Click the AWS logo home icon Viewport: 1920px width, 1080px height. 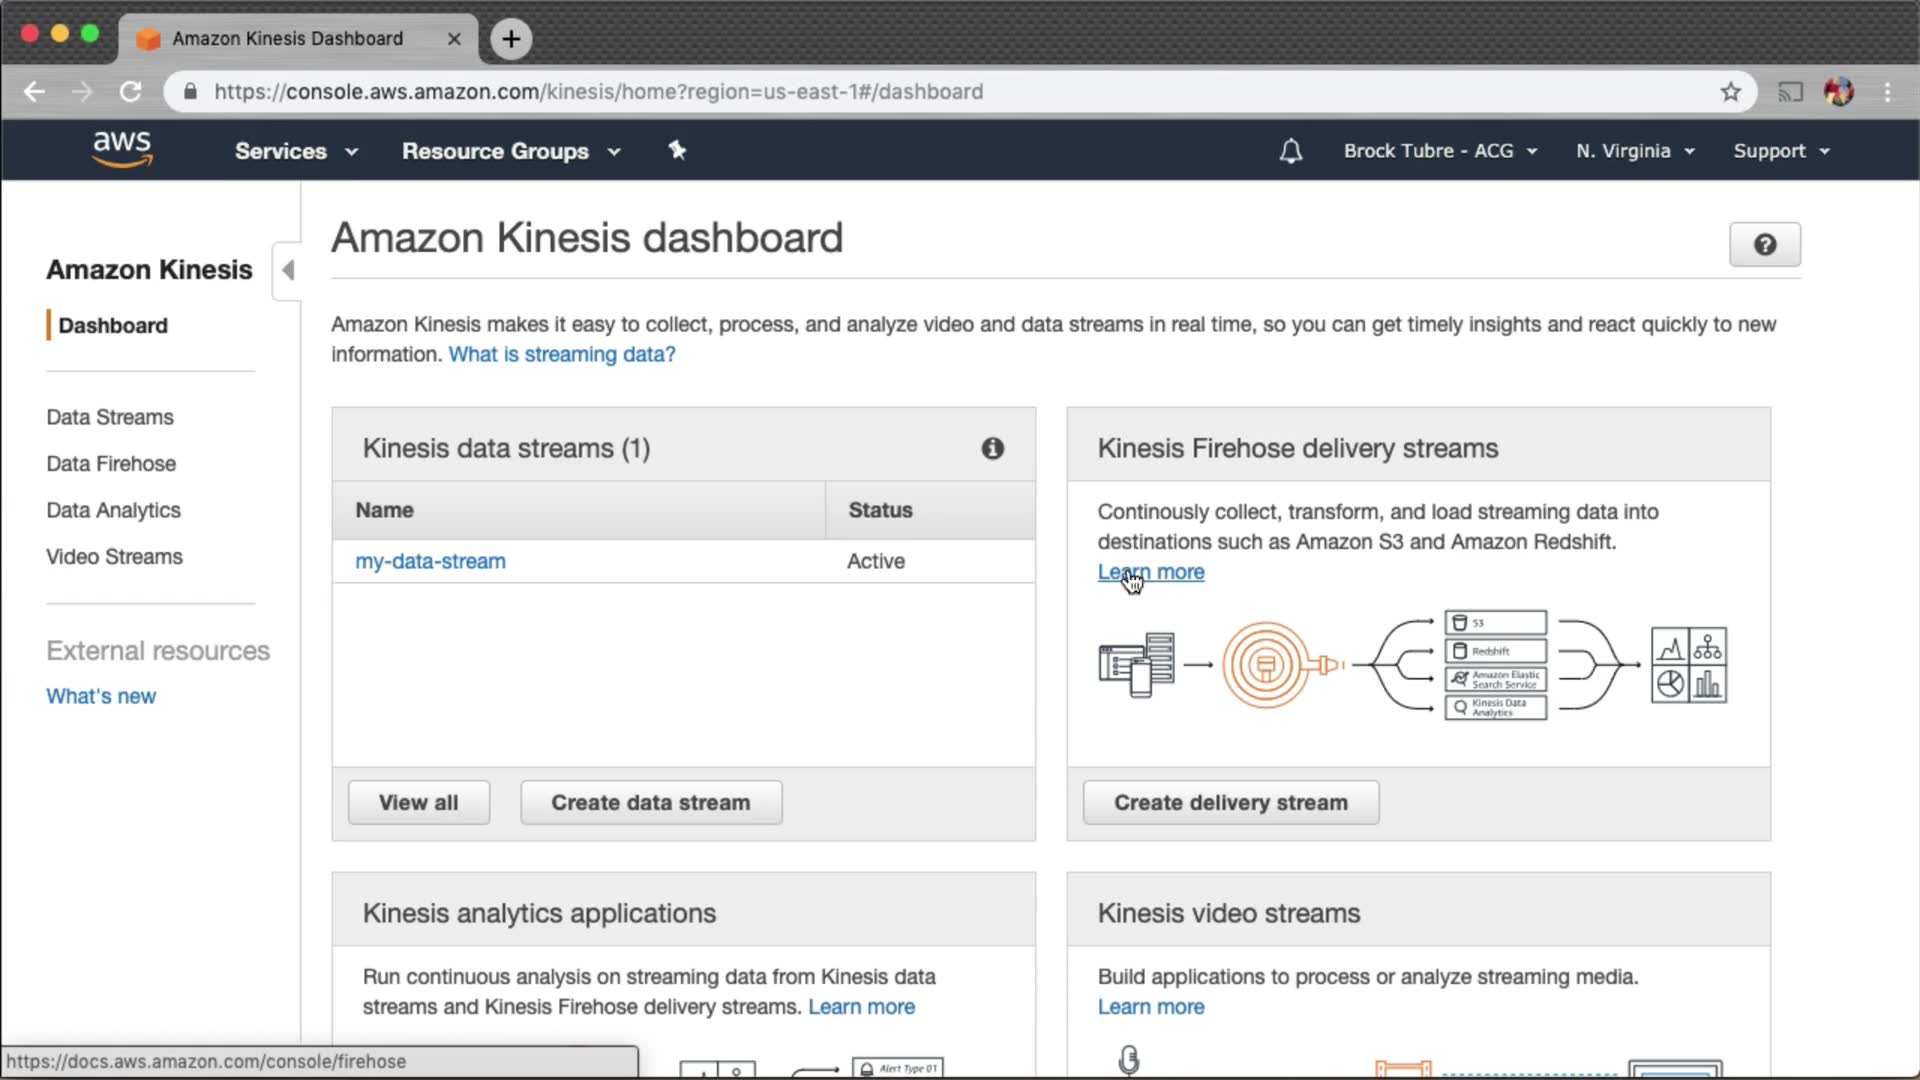tap(122, 149)
